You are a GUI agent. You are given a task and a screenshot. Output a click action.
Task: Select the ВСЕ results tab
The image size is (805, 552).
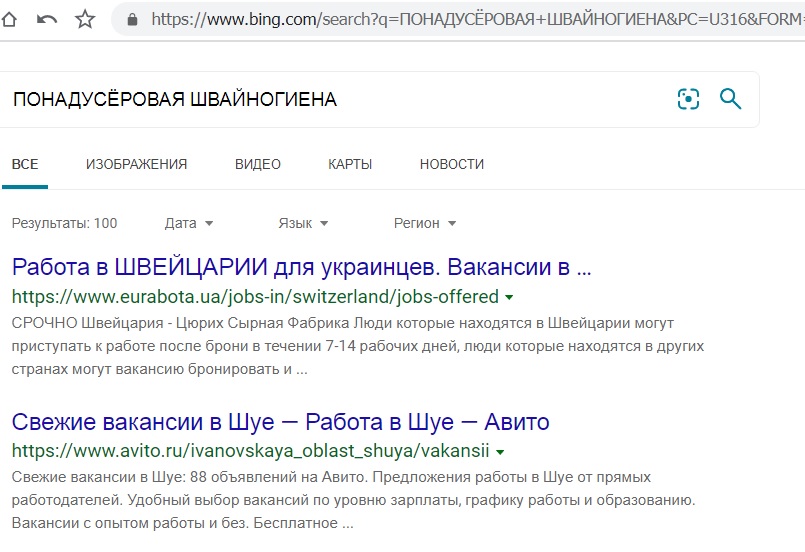(25, 164)
